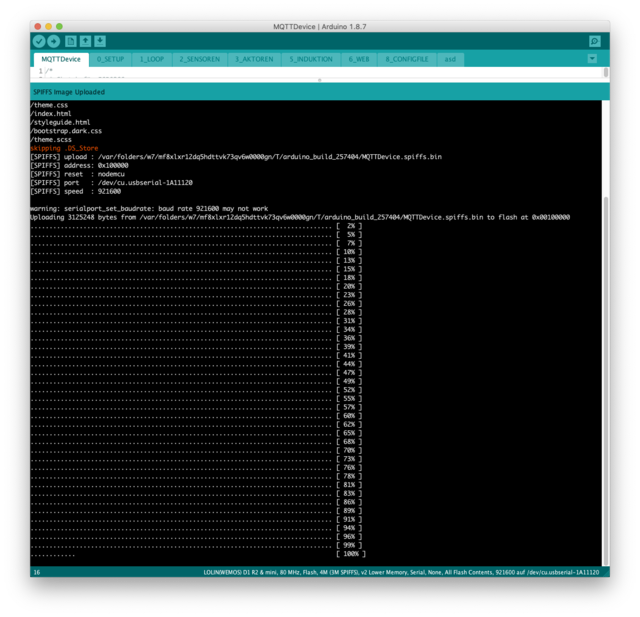Image resolution: width=640 pixels, height=617 pixels.
Task: Click the console output vertical scrollbar
Action: coord(606,380)
